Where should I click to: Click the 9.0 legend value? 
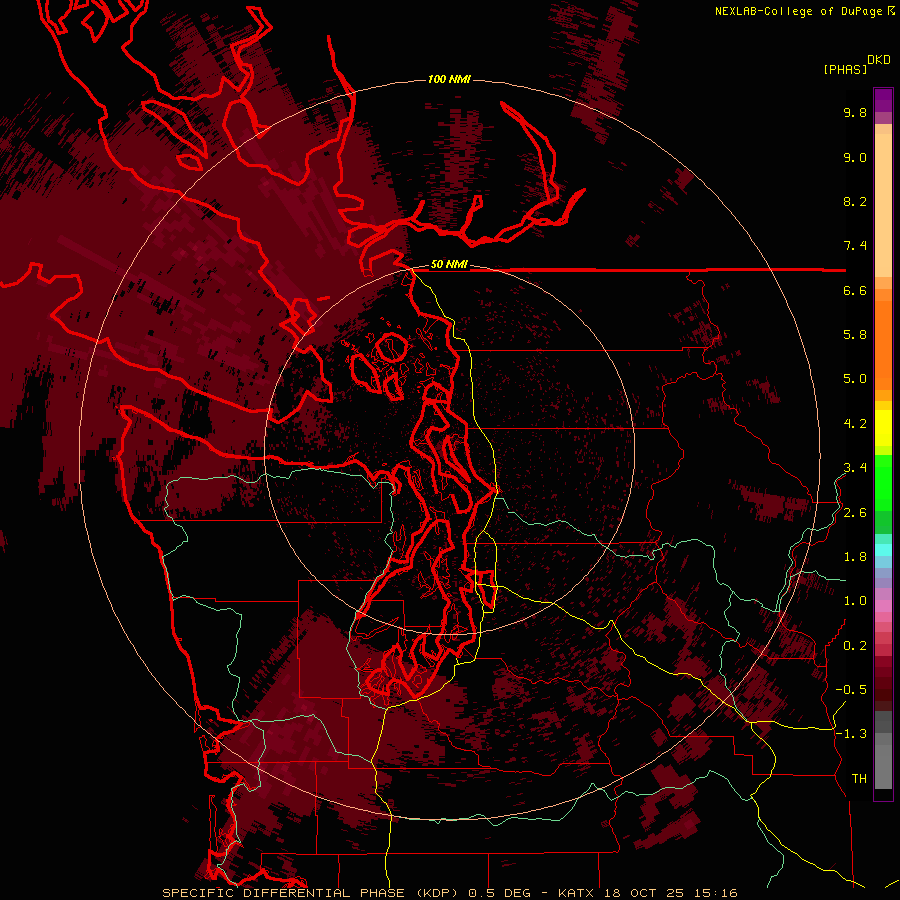tap(855, 158)
